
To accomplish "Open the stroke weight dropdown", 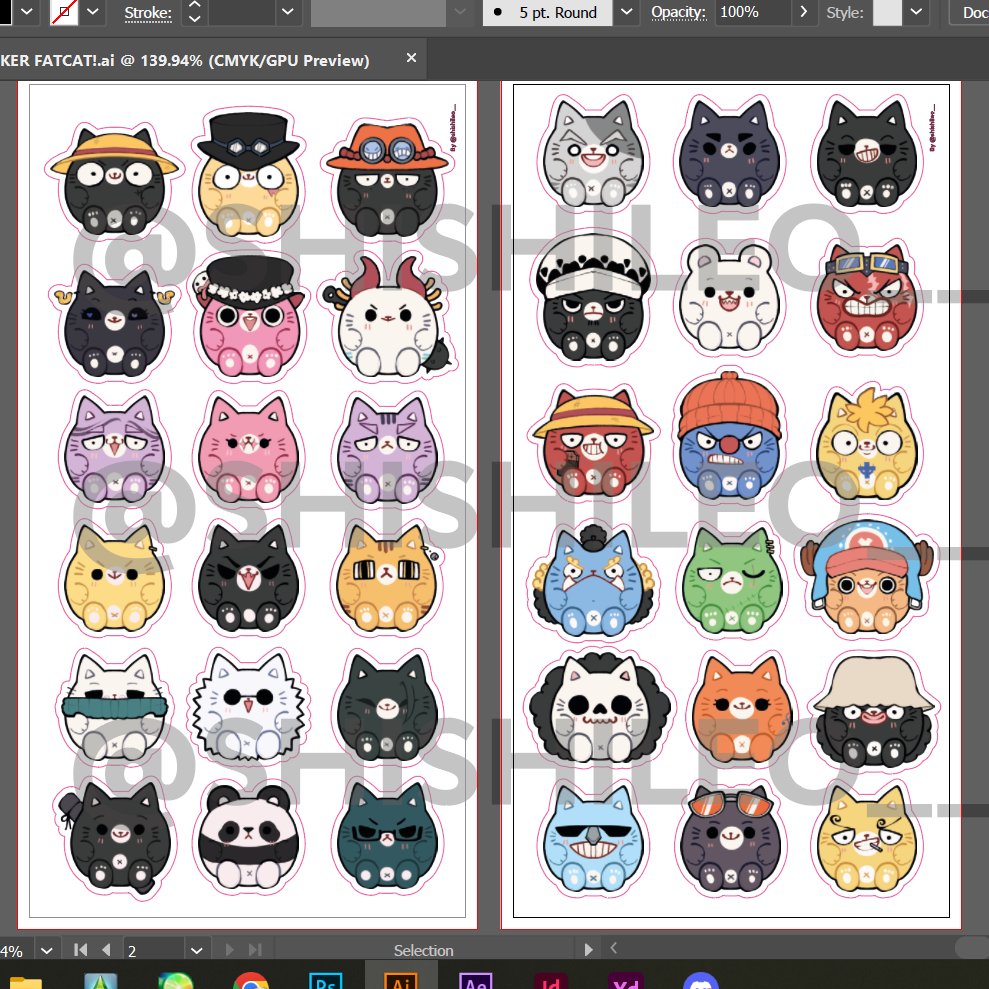I will coord(288,11).
